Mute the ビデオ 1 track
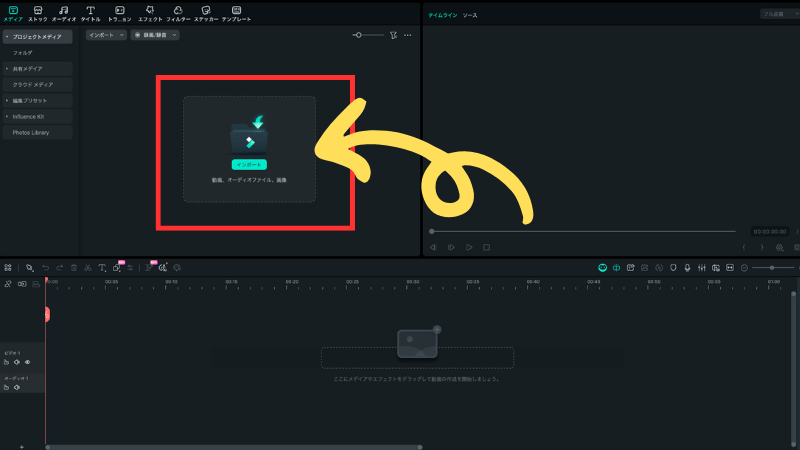The image size is (800, 450). point(17,362)
